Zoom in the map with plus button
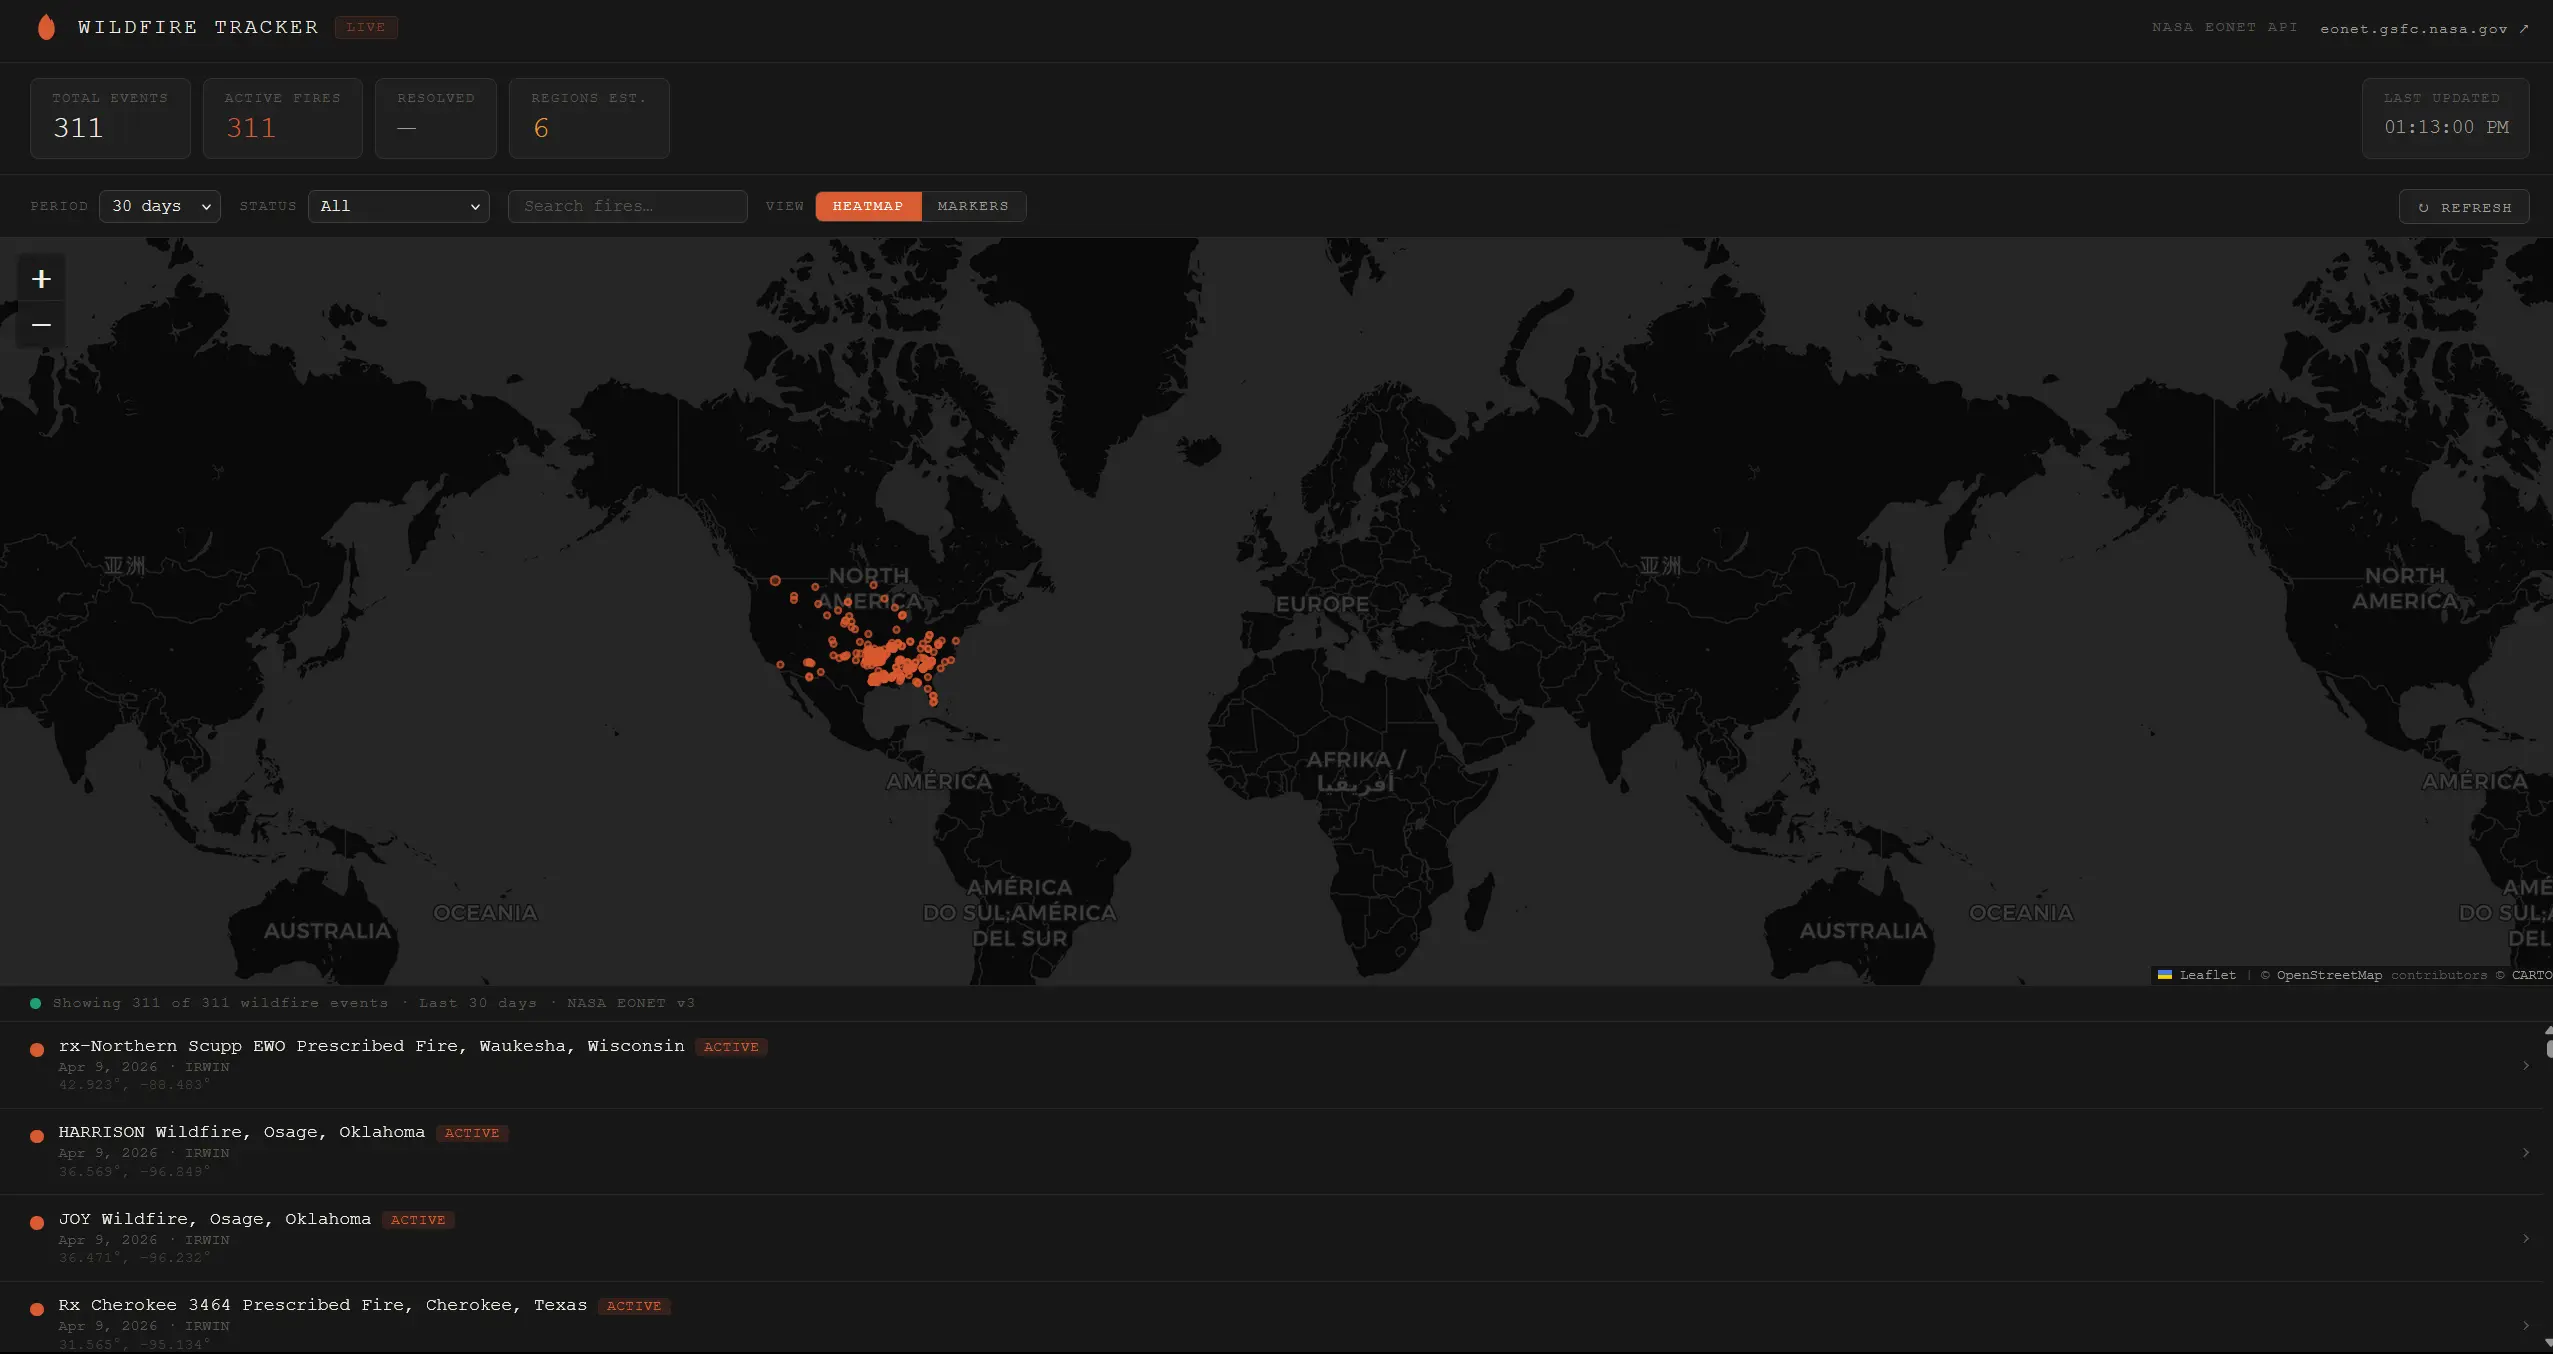Viewport: 2553px width, 1354px height. tap(41, 279)
